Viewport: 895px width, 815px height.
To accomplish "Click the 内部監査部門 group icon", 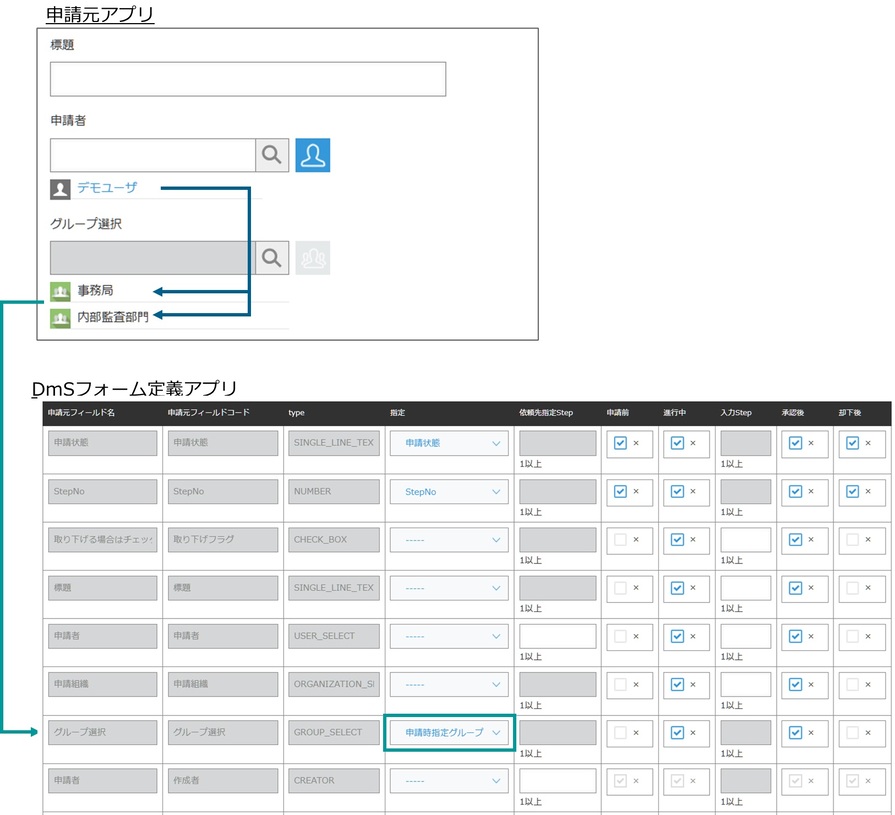I will (60, 318).
